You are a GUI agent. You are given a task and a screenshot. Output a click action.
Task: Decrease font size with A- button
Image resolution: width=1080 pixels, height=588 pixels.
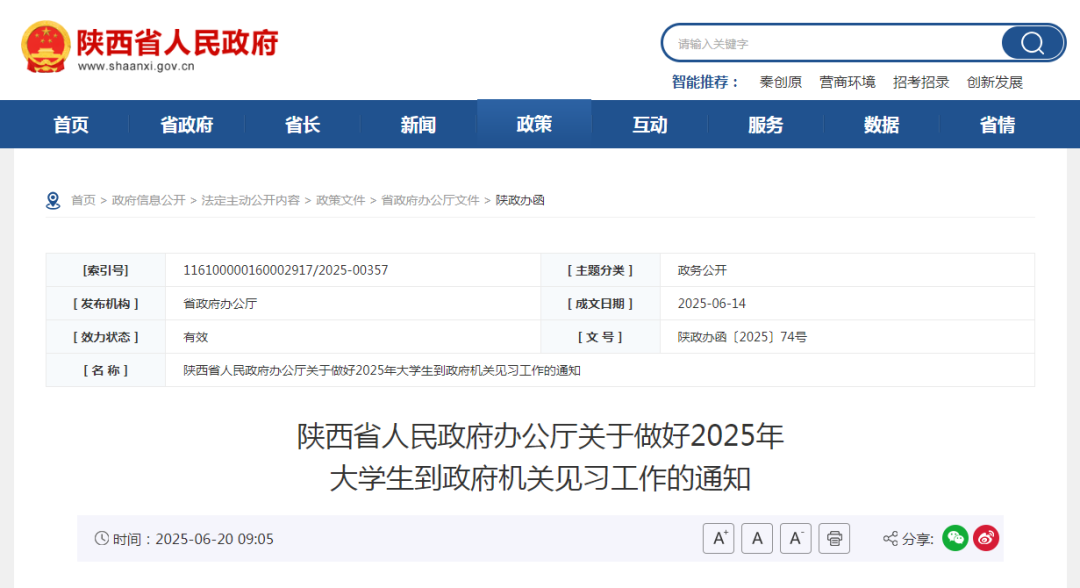pos(796,538)
